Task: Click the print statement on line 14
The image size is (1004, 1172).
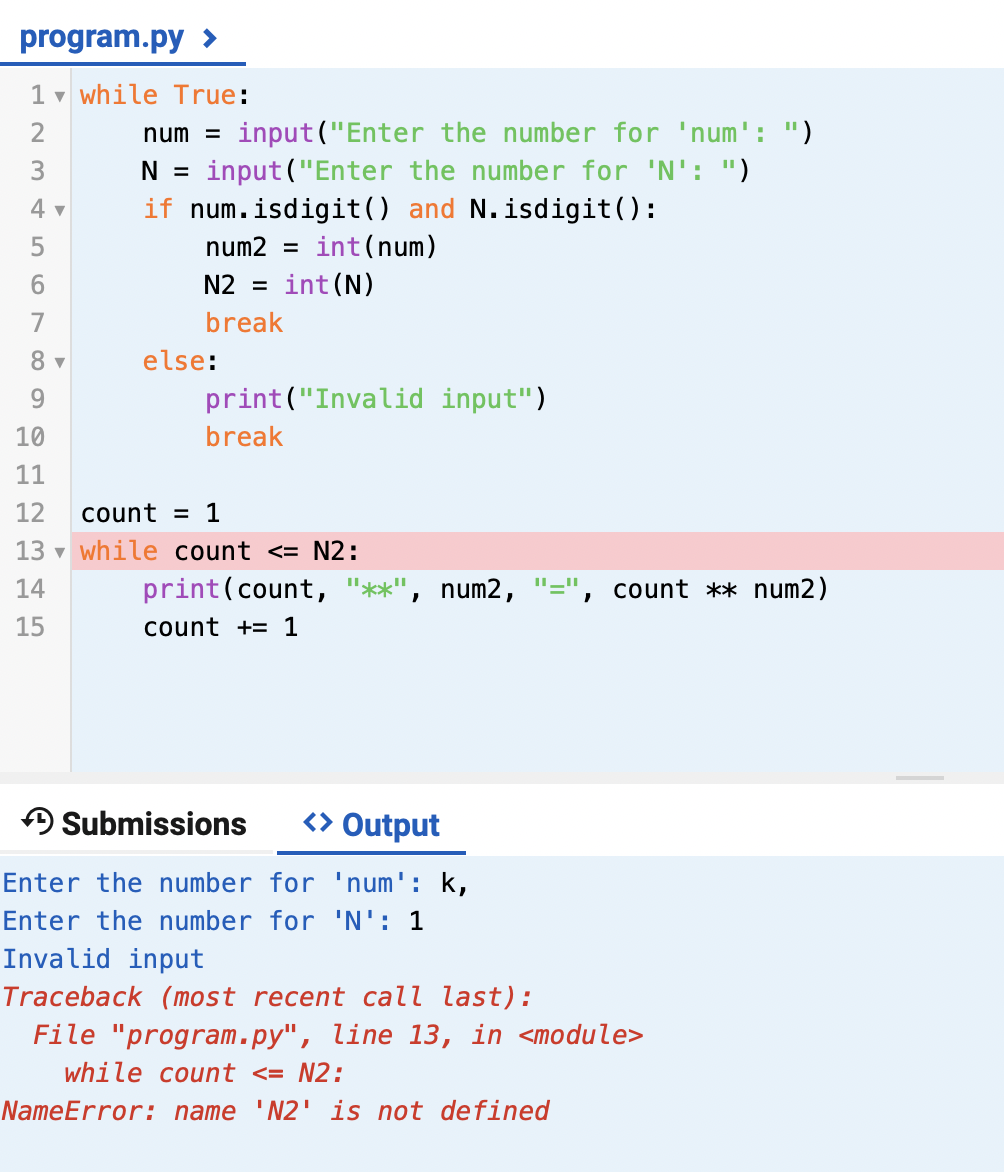Action: tap(400, 589)
